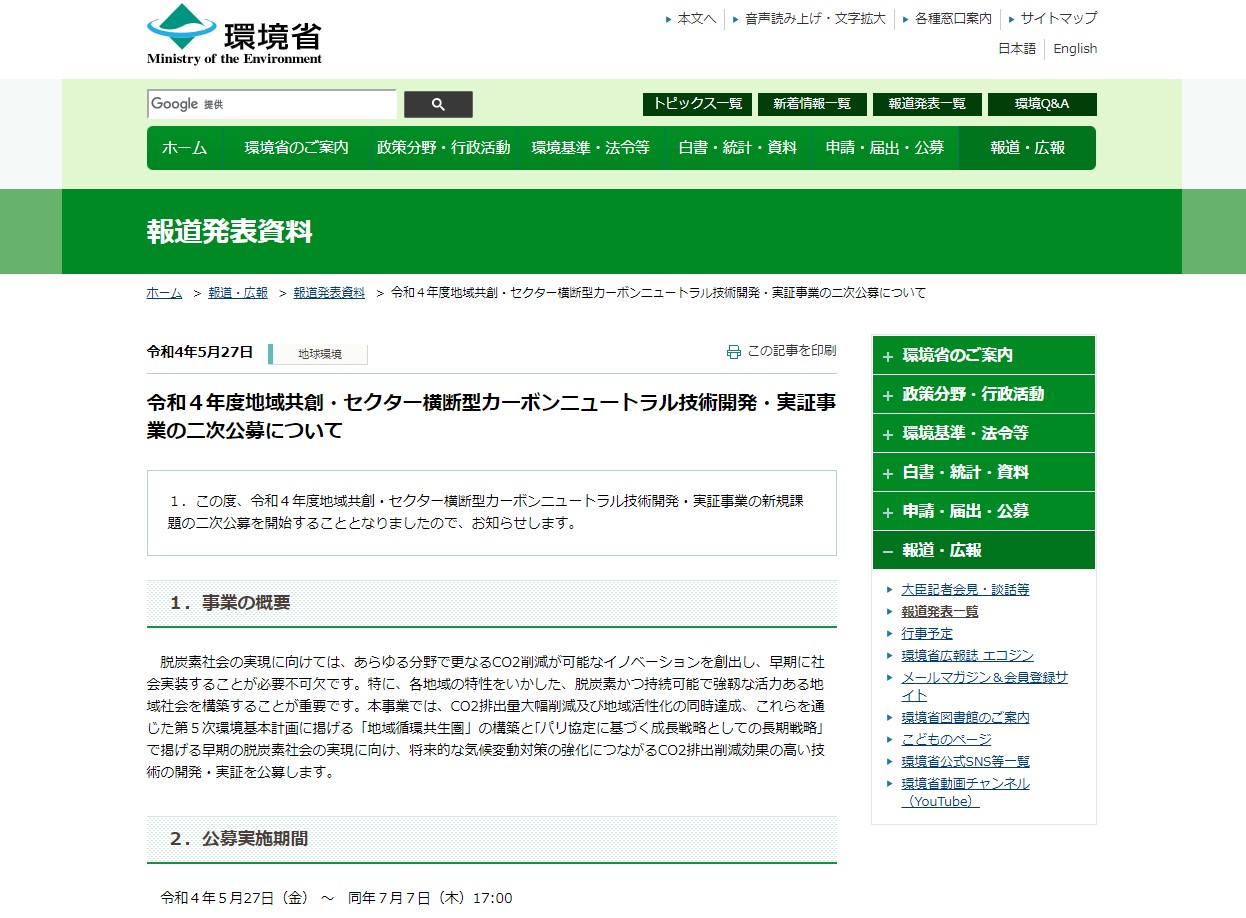Screen dimensions: 1246x918
Task: Switch the site language to English
Action: point(1074,48)
